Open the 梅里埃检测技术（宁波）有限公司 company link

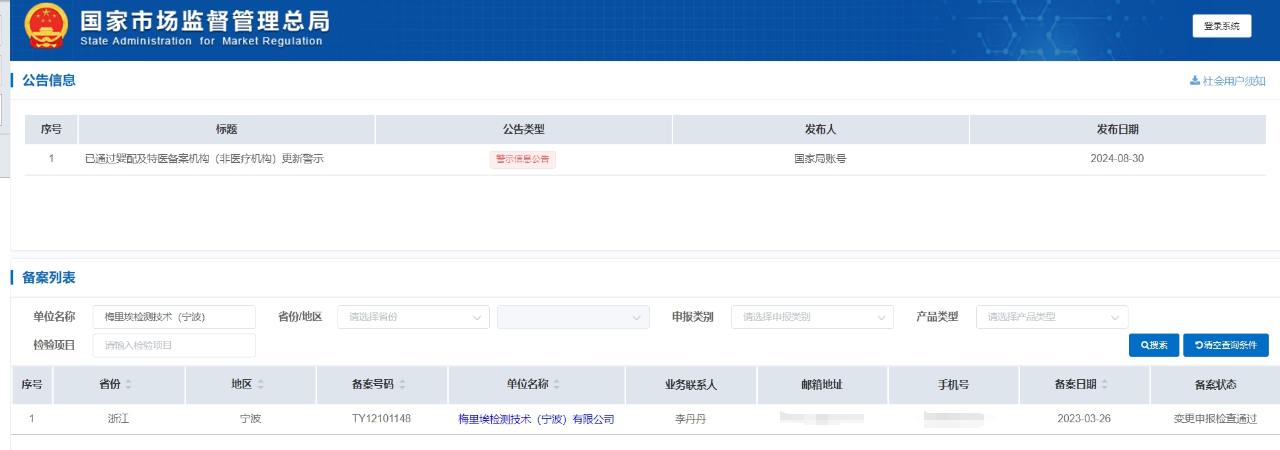(x=535, y=419)
